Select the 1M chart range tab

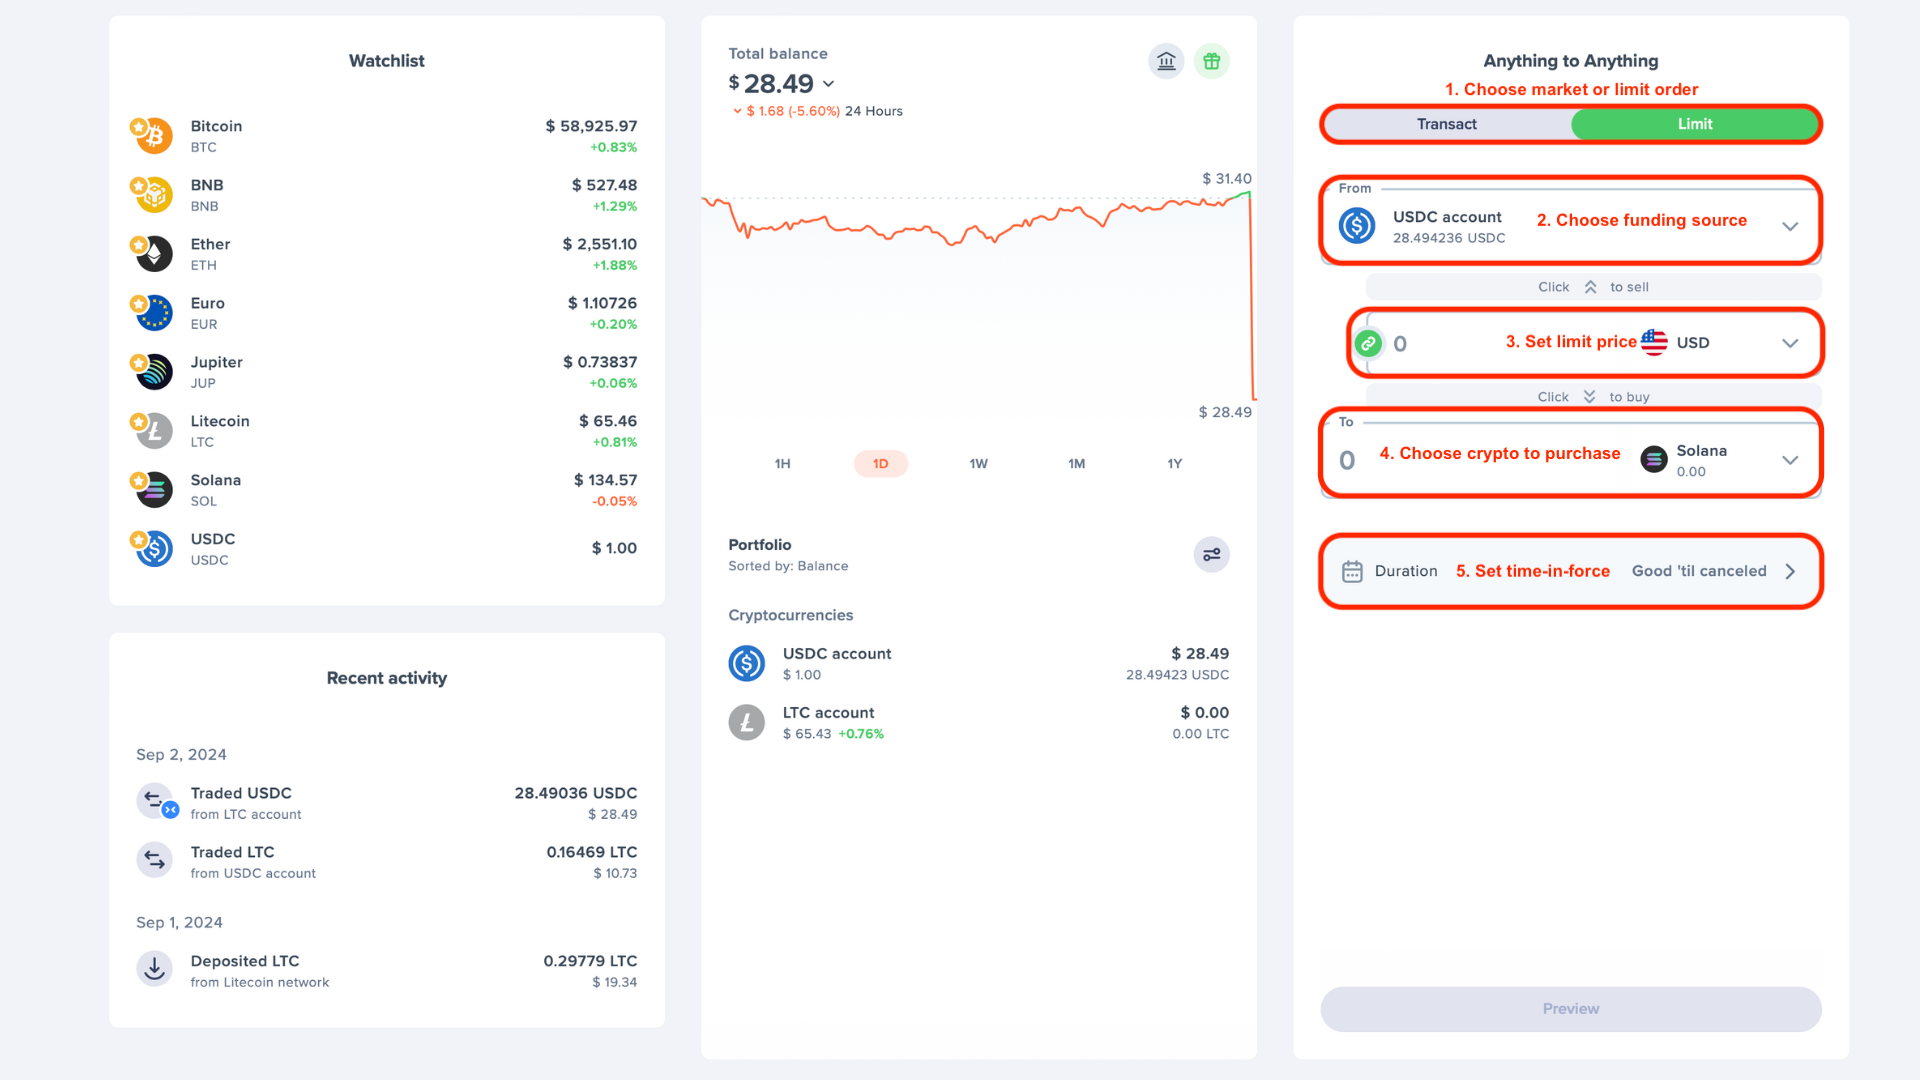(1076, 464)
